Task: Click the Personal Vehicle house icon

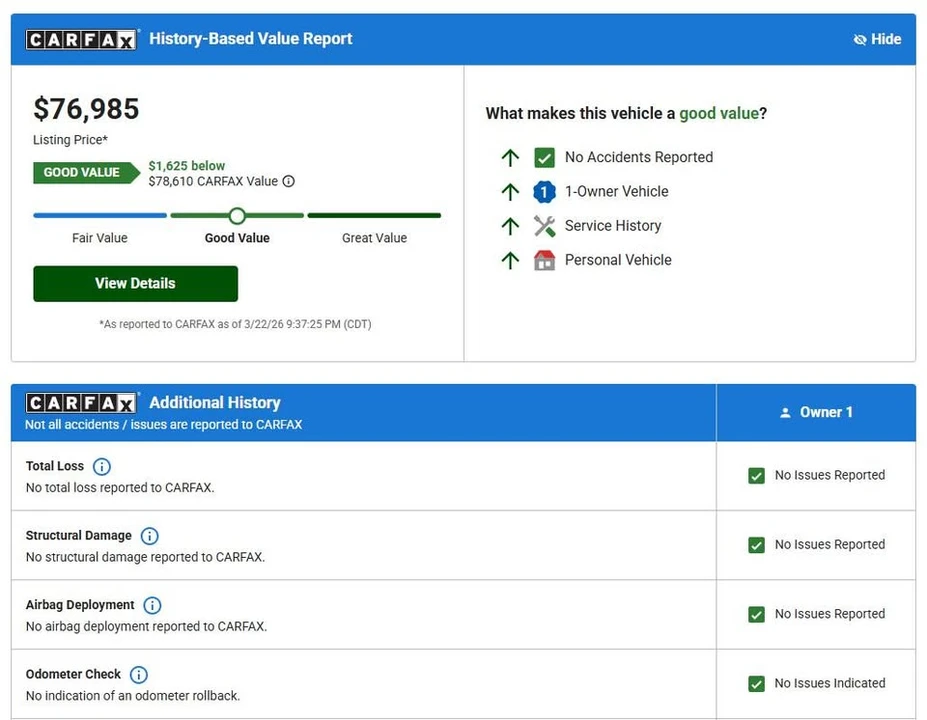Action: (x=544, y=260)
